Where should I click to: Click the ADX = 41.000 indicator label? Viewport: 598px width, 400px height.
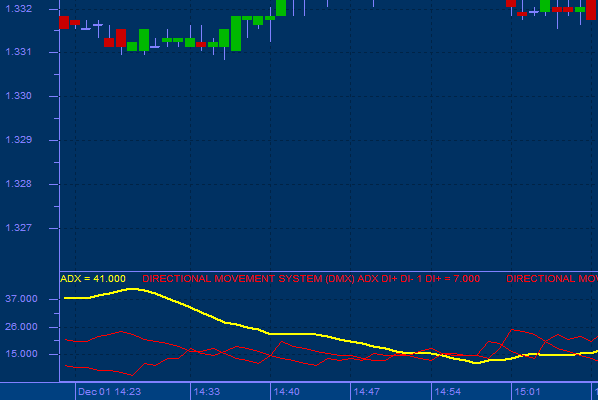pos(93,279)
